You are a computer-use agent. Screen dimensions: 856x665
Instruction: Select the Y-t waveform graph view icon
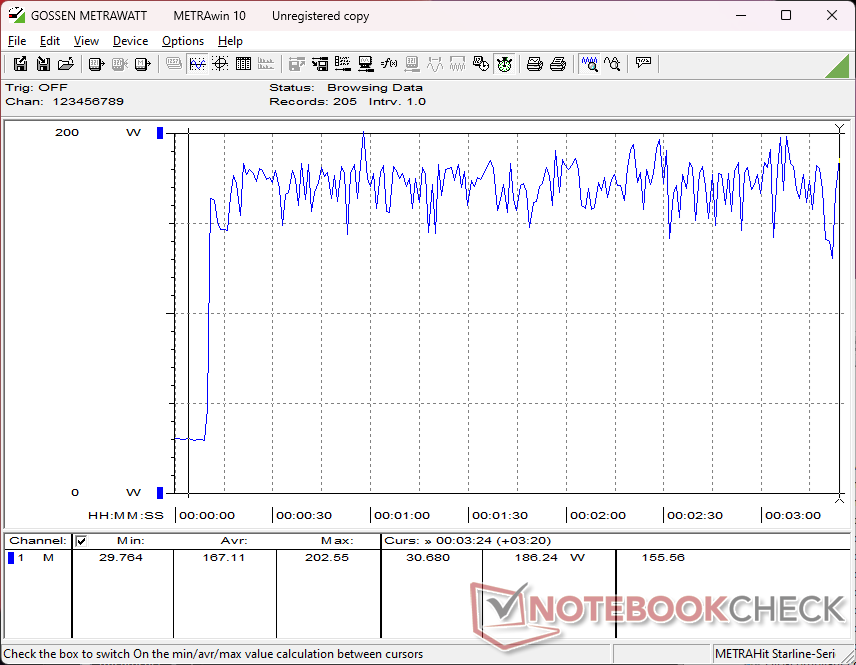[x=197, y=64]
